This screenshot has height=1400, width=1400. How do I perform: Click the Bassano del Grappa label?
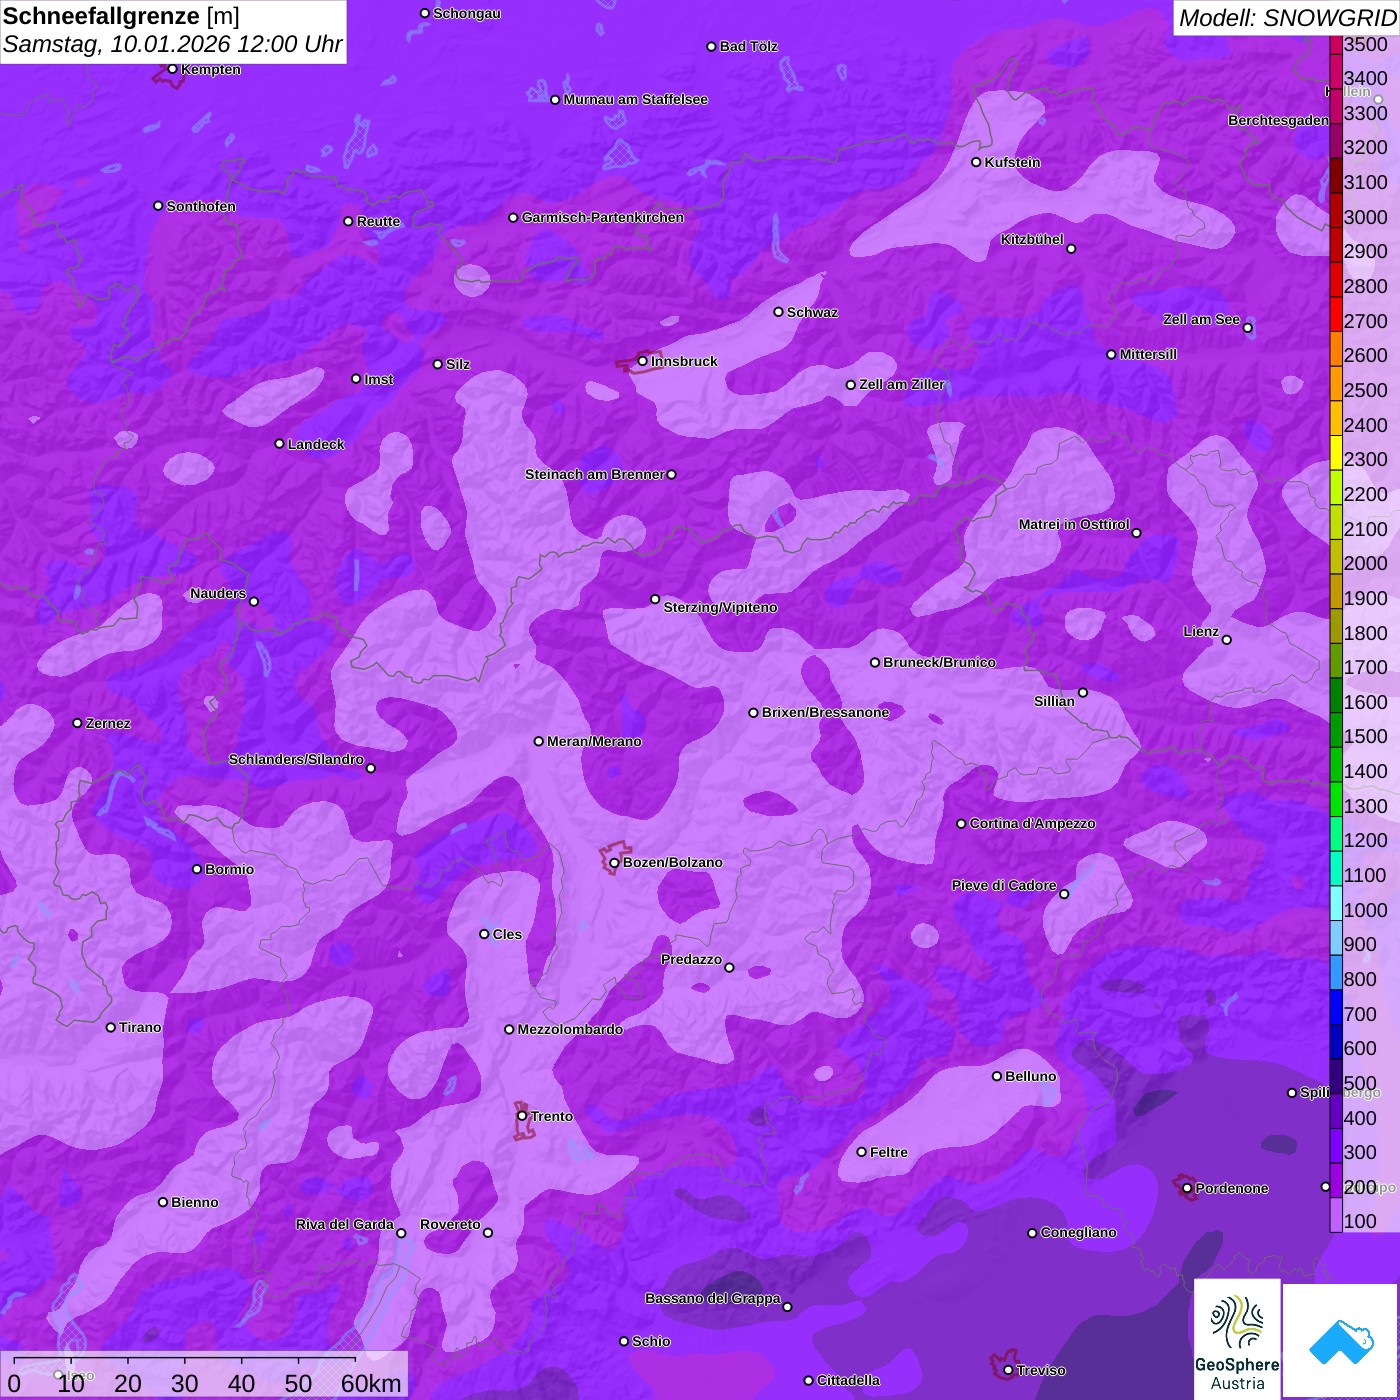coord(713,1298)
